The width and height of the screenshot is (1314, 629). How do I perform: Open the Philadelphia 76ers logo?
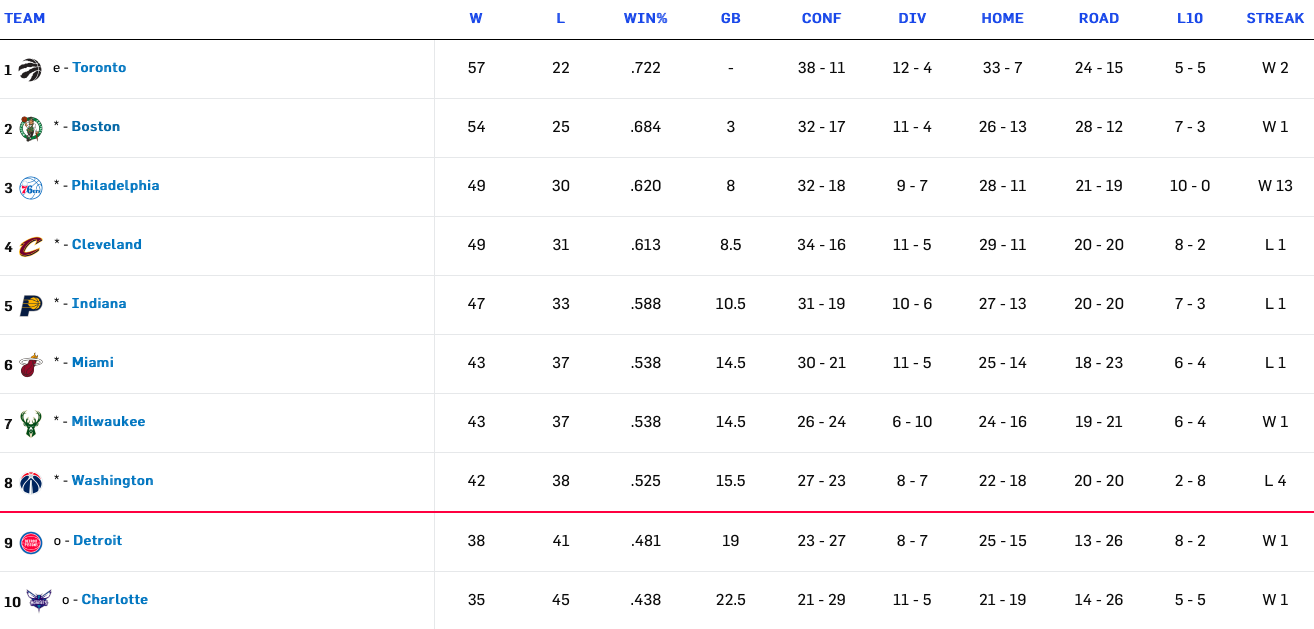(x=30, y=187)
